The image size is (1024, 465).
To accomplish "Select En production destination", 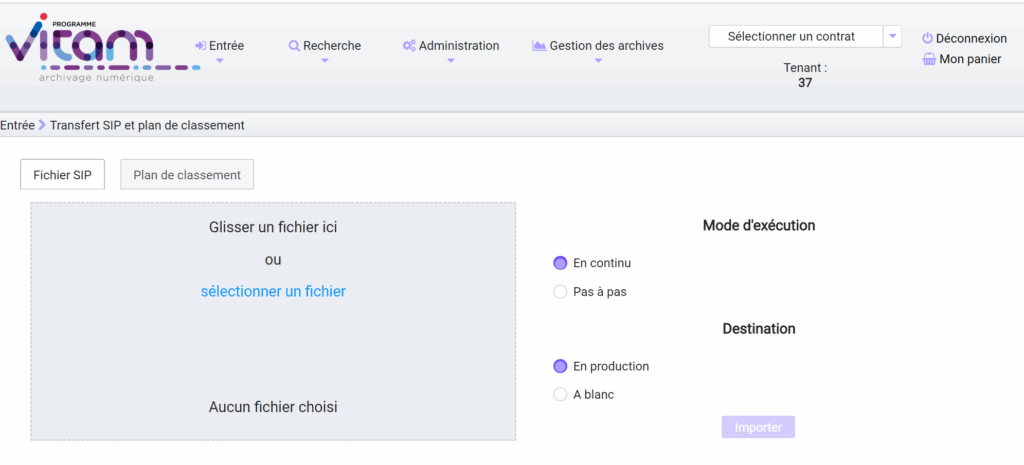I will (x=560, y=366).
